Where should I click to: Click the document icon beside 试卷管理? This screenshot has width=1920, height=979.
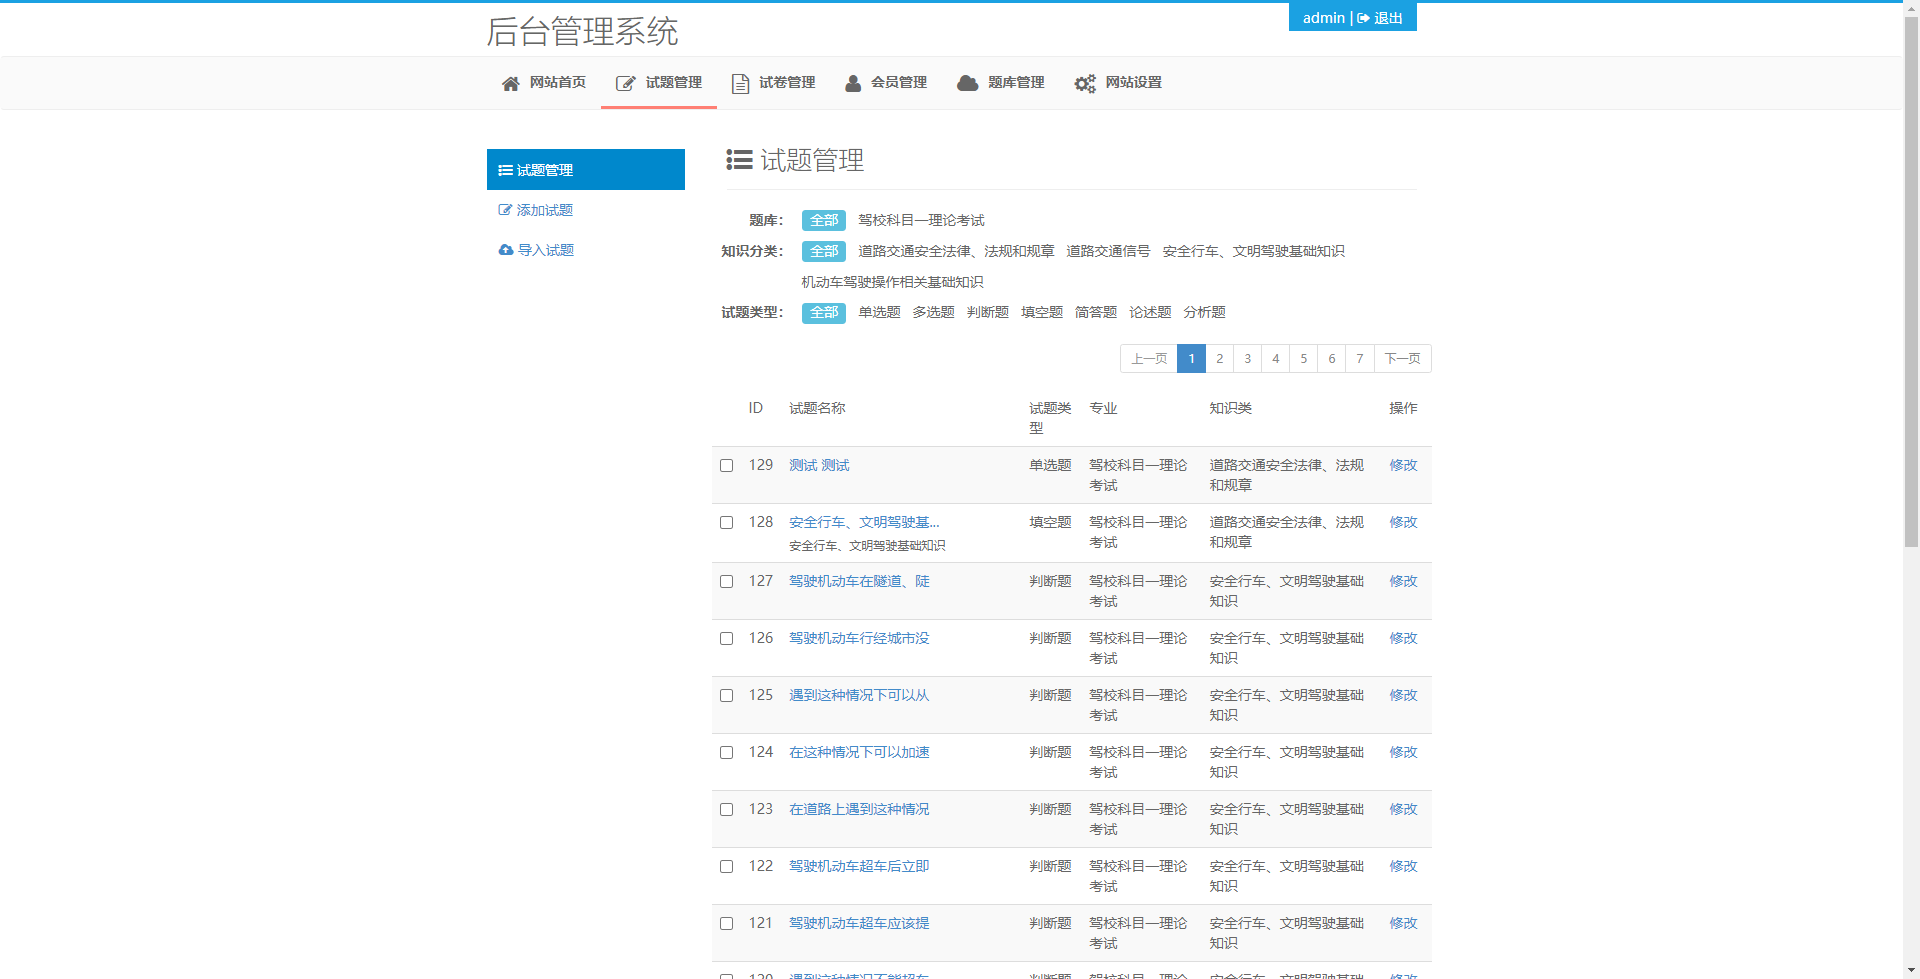point(740,83)
